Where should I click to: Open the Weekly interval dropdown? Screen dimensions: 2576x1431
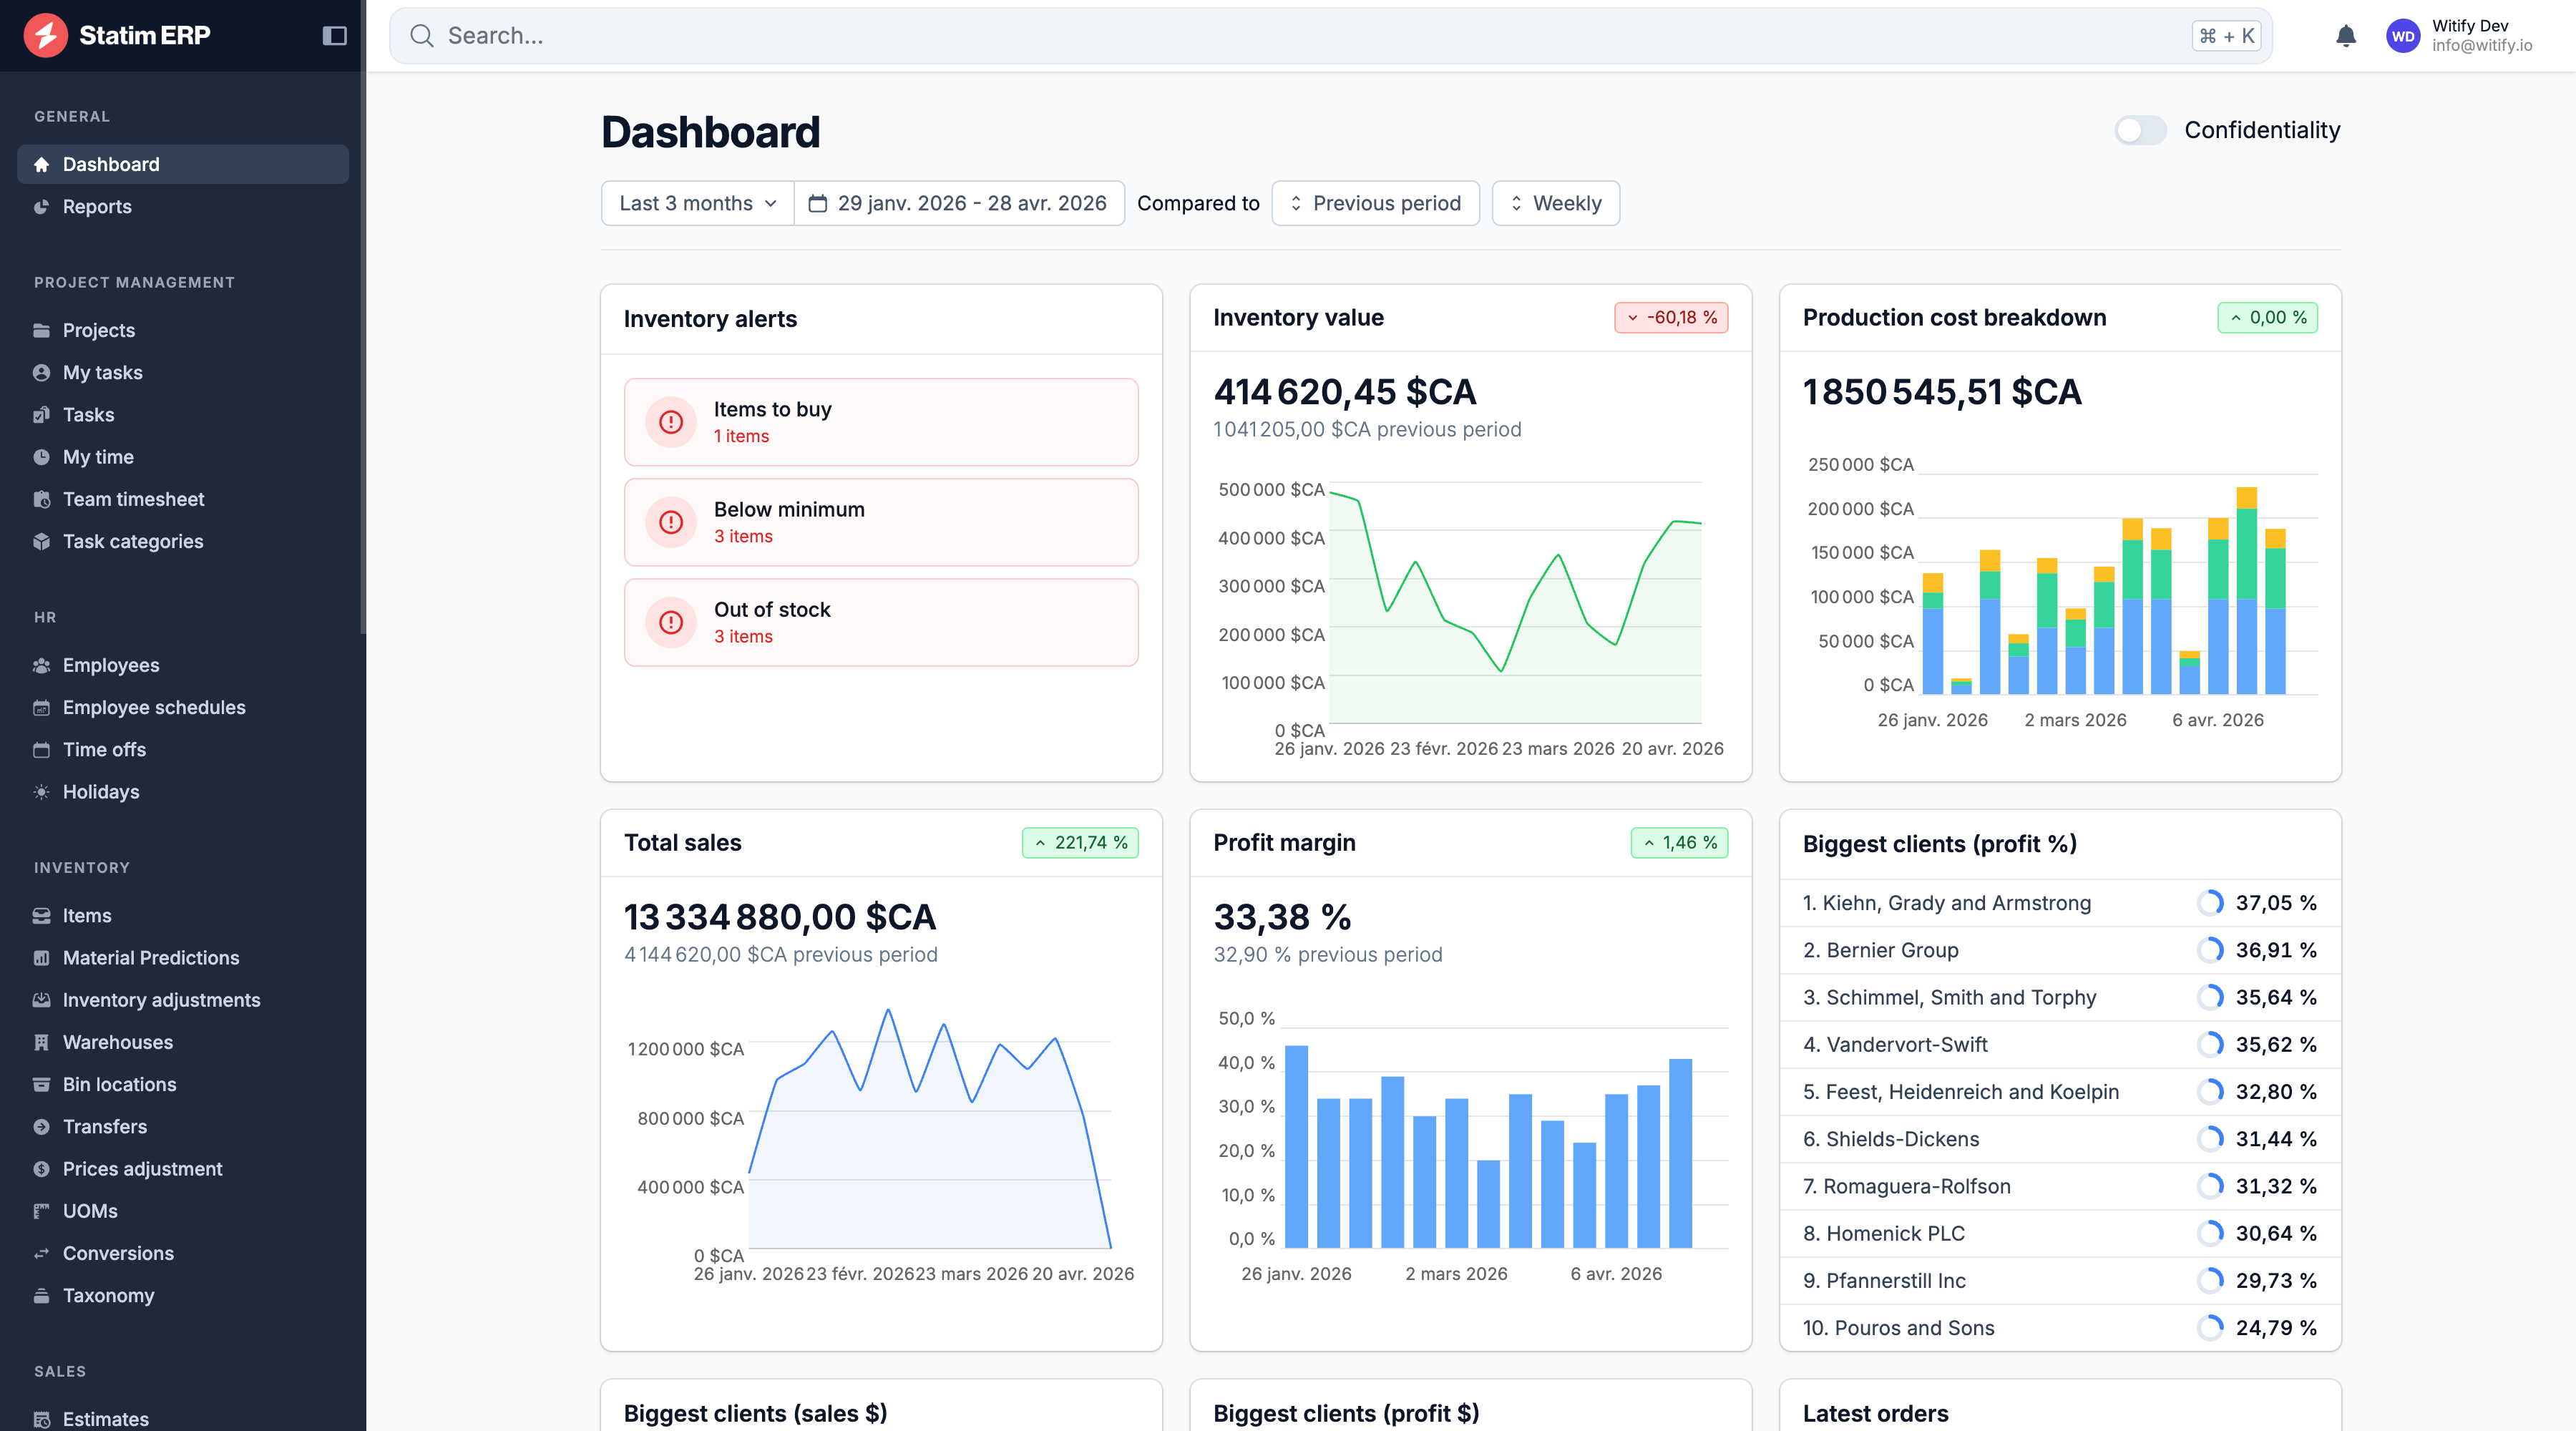tap(1556, 203)
